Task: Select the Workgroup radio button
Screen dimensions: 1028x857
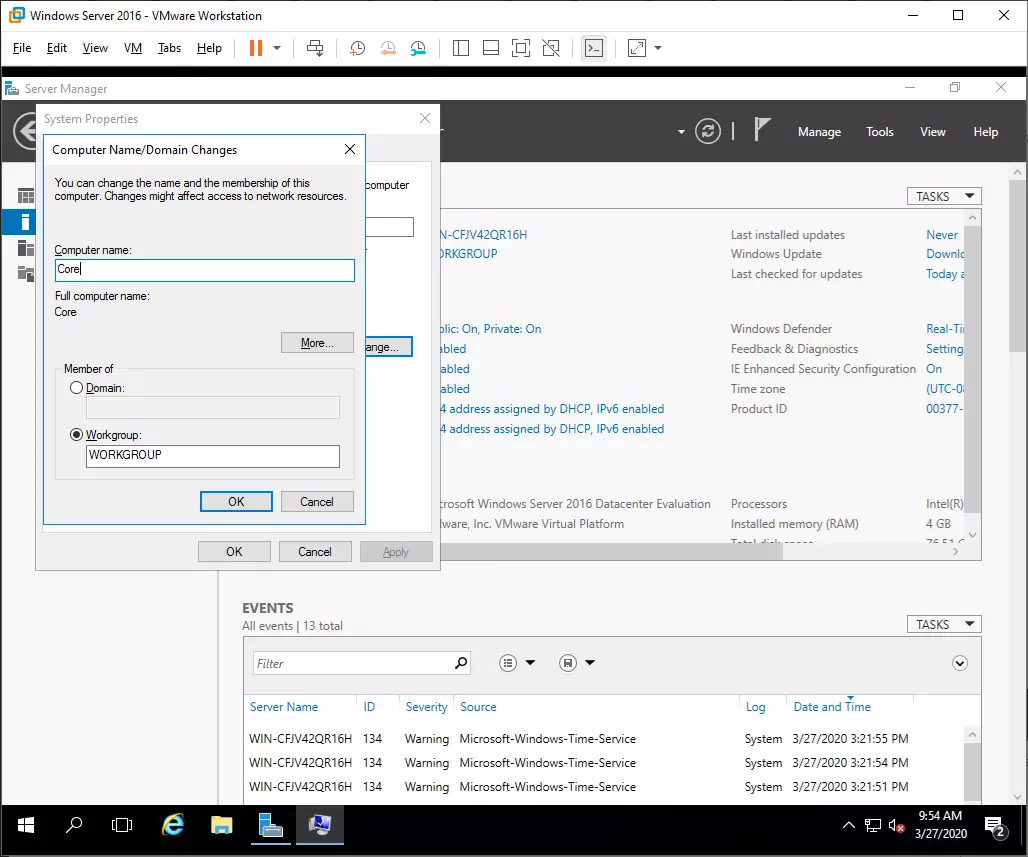Action: click(77, 435)
